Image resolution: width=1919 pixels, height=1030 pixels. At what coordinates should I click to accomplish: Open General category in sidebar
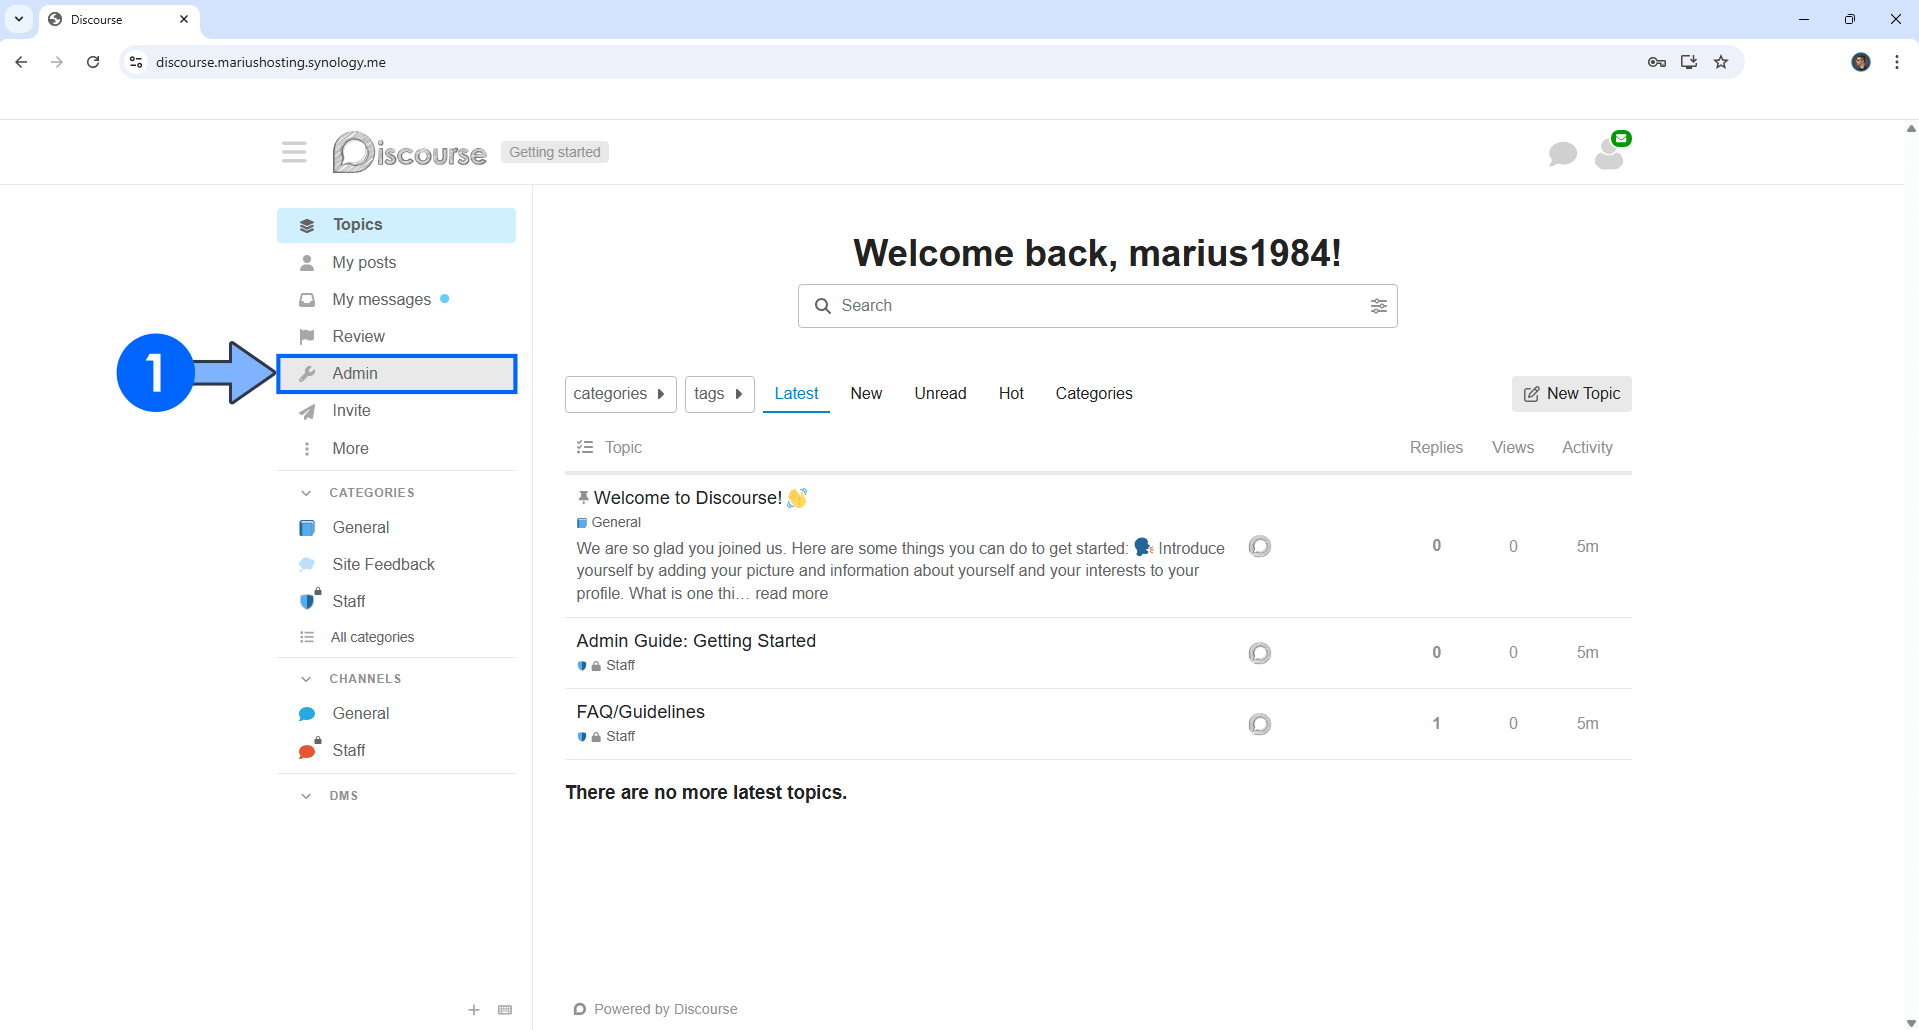tap(396, 527)
